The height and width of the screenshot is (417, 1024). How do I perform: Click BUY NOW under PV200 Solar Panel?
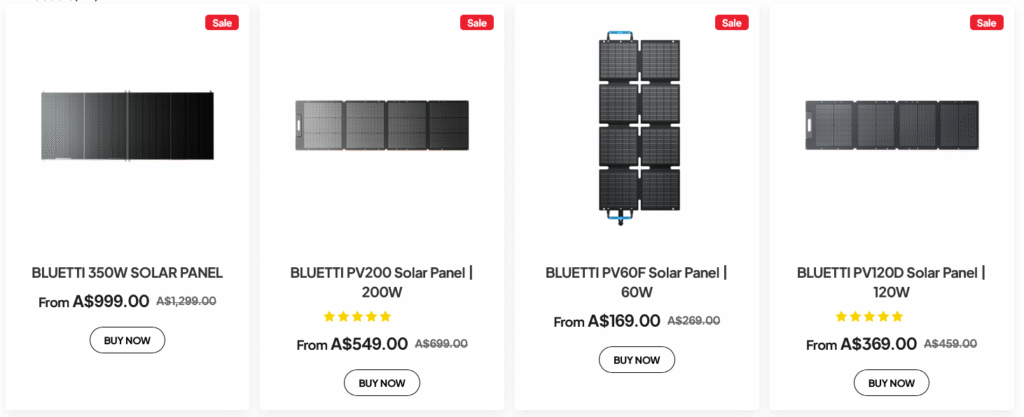pyautogui.click(x=382, y=382)
